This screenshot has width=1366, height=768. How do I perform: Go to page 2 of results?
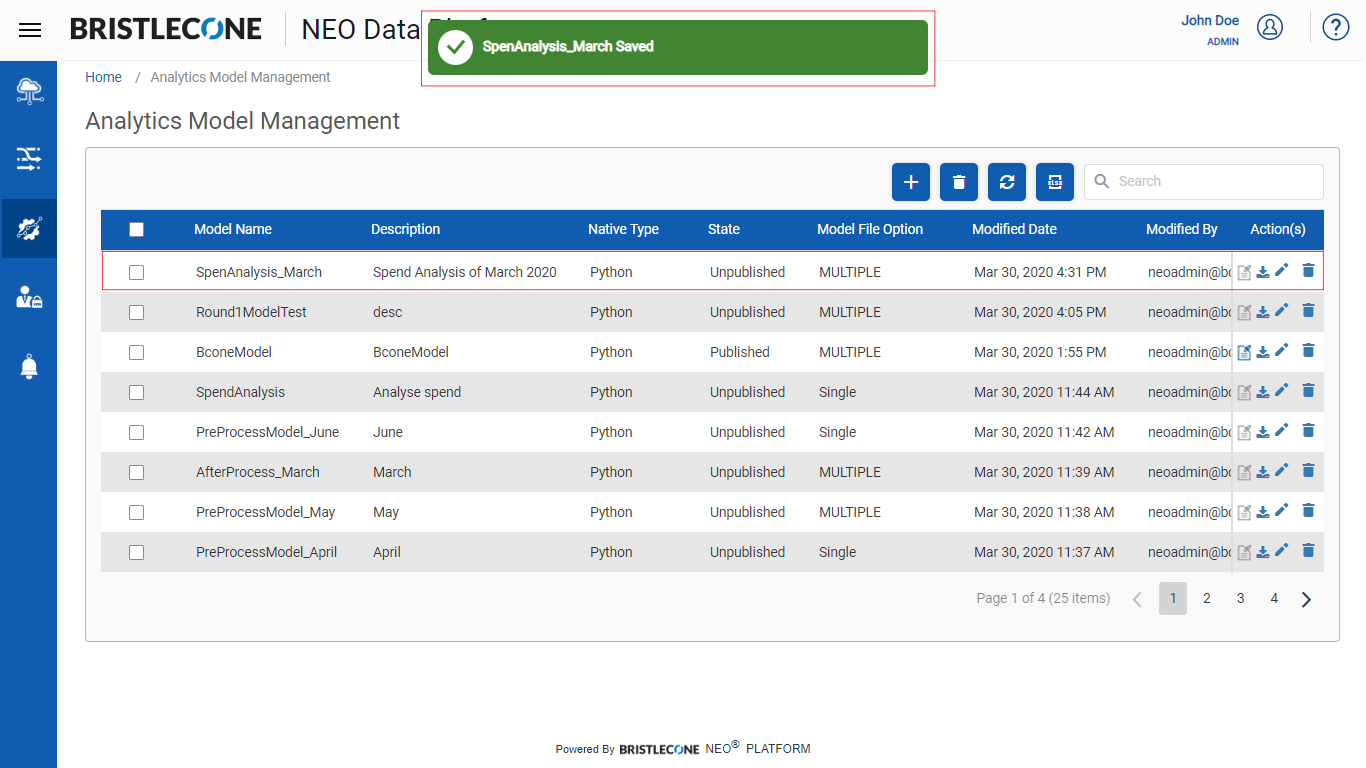[1207, 598]
